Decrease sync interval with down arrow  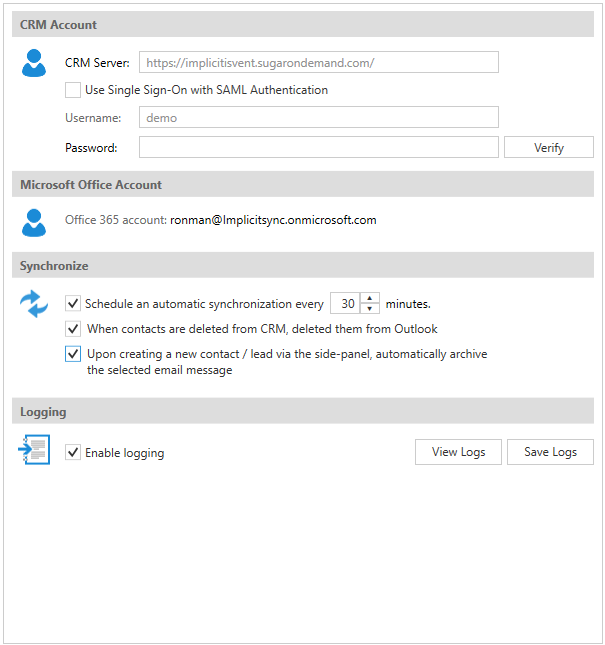[x=370, y=308]
